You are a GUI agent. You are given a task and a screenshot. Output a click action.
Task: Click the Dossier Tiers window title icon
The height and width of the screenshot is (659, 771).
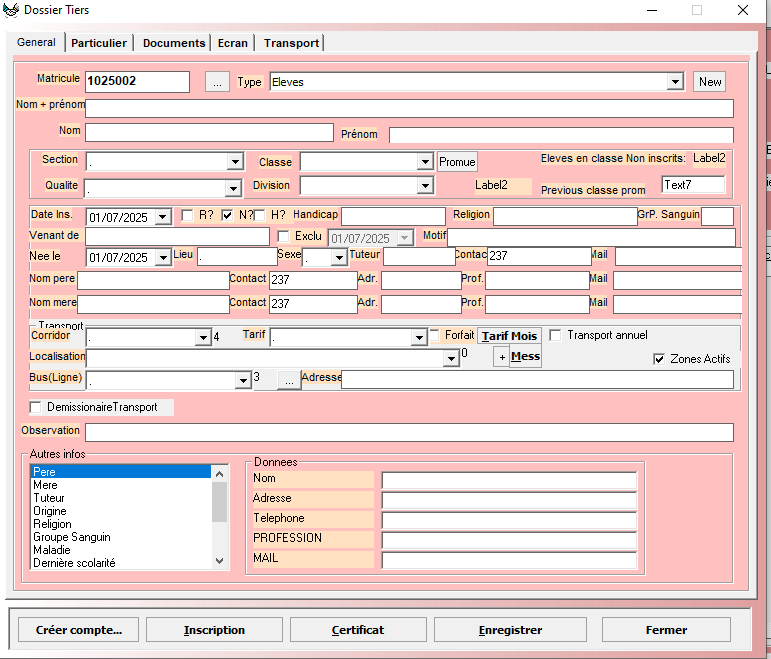tap(11, 10)
